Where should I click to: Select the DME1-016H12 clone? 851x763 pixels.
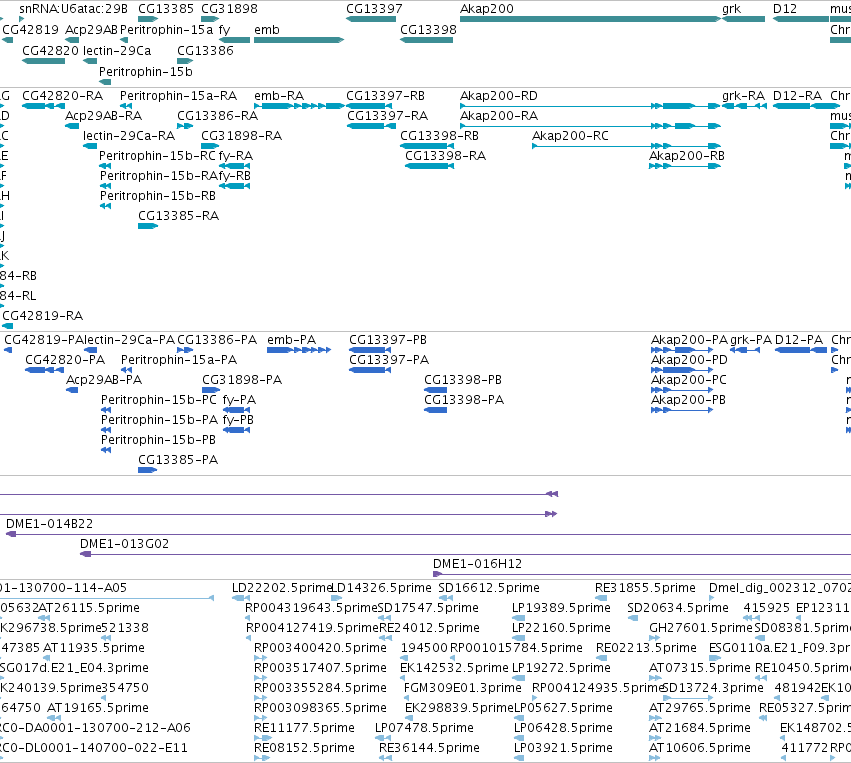(x=642, y=574)
